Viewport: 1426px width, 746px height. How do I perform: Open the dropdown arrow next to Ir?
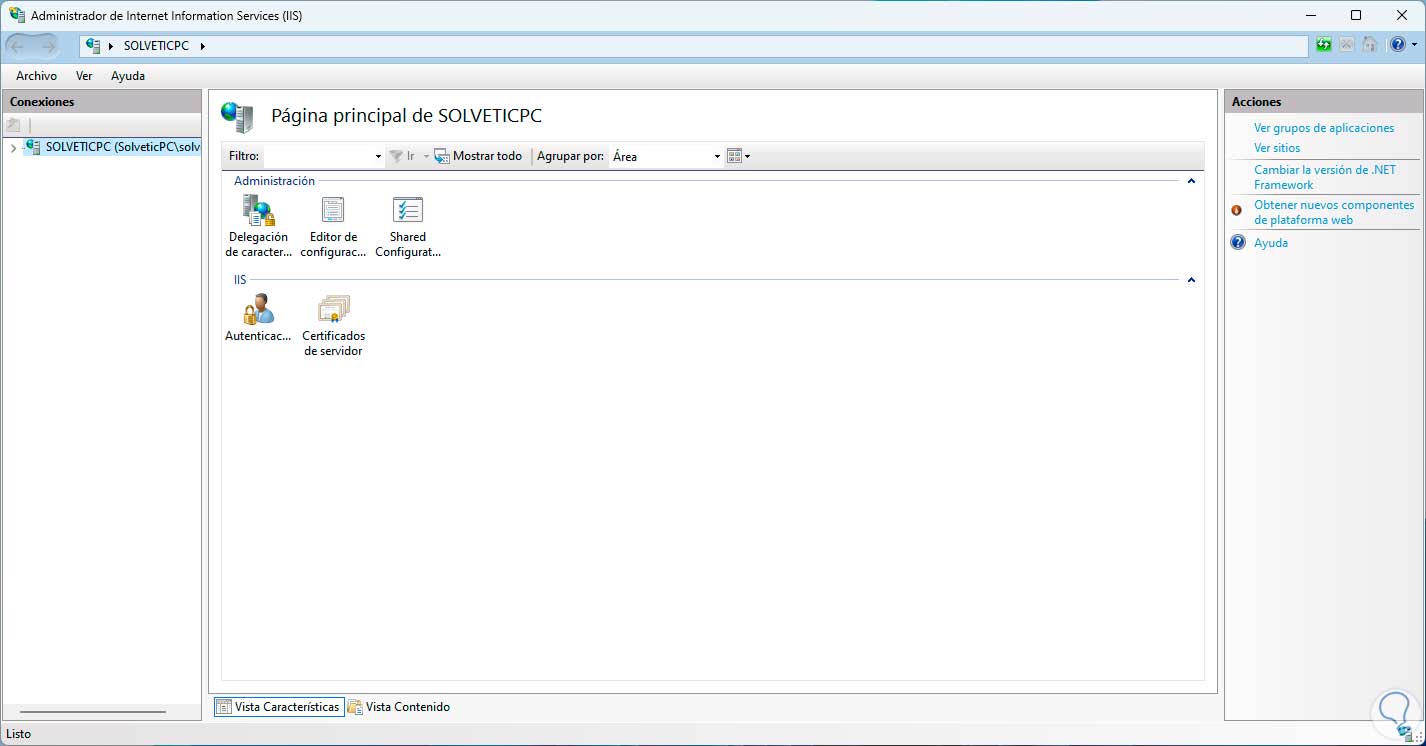(426, 156)
